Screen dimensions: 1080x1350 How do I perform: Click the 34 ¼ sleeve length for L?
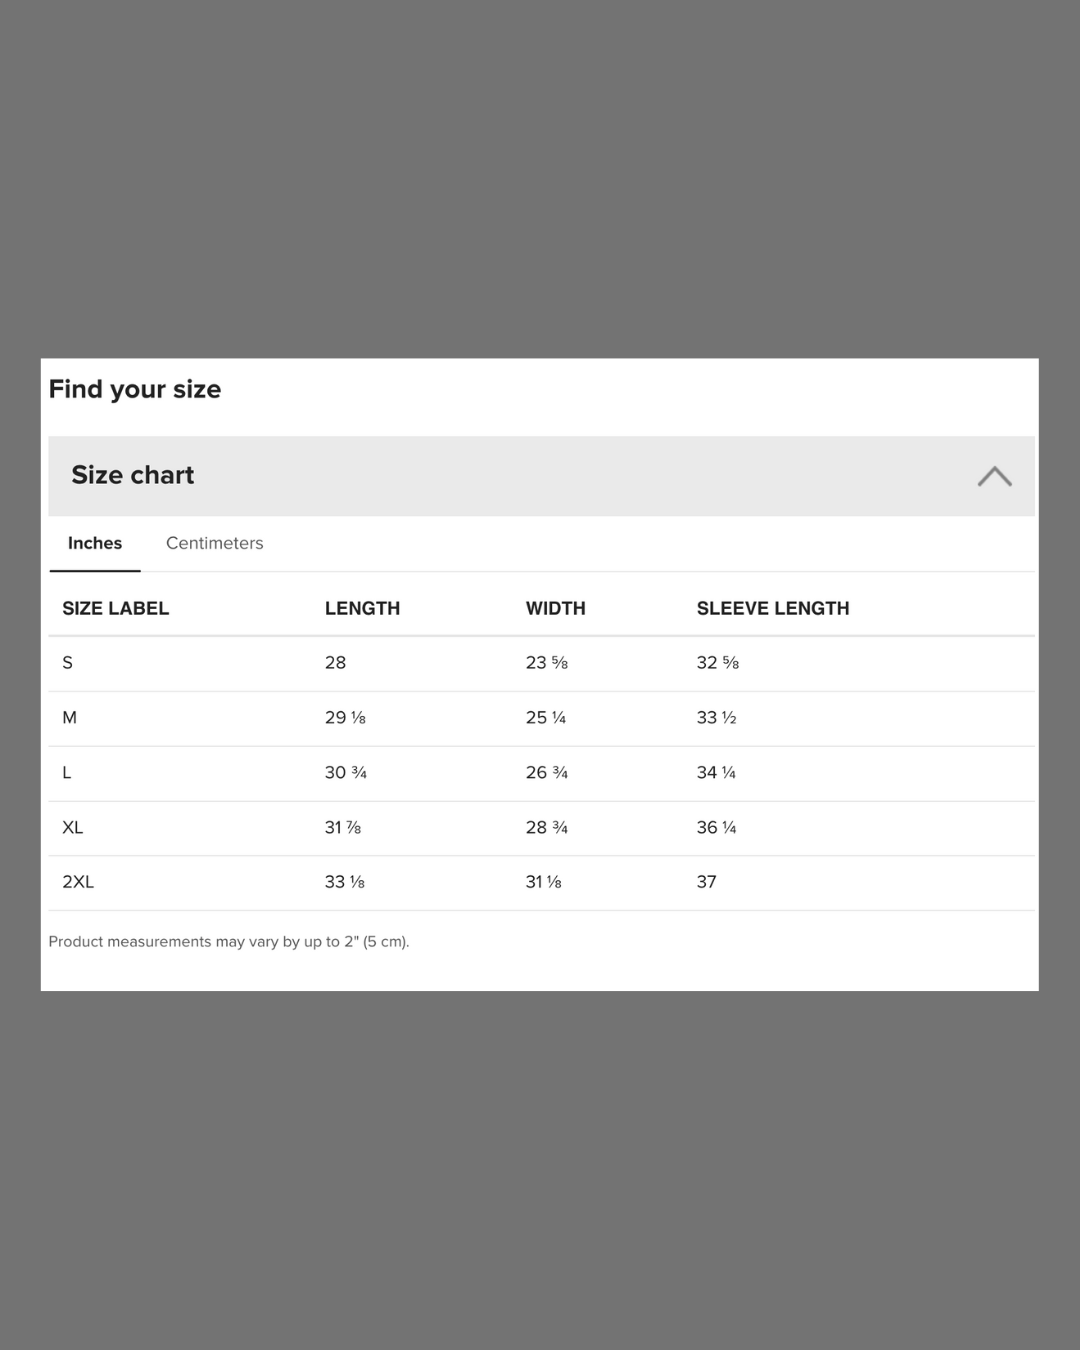[x=716, y=773]
